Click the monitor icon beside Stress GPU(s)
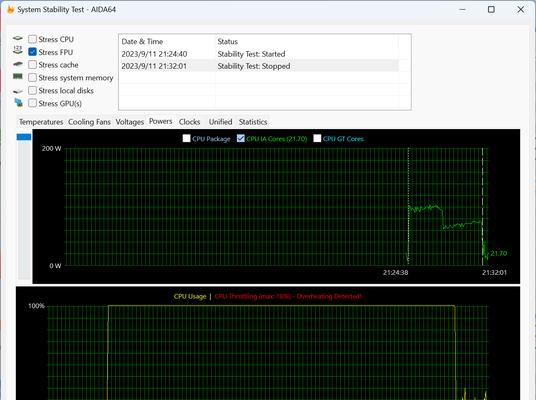536x400 pixels. click(18, 102)
